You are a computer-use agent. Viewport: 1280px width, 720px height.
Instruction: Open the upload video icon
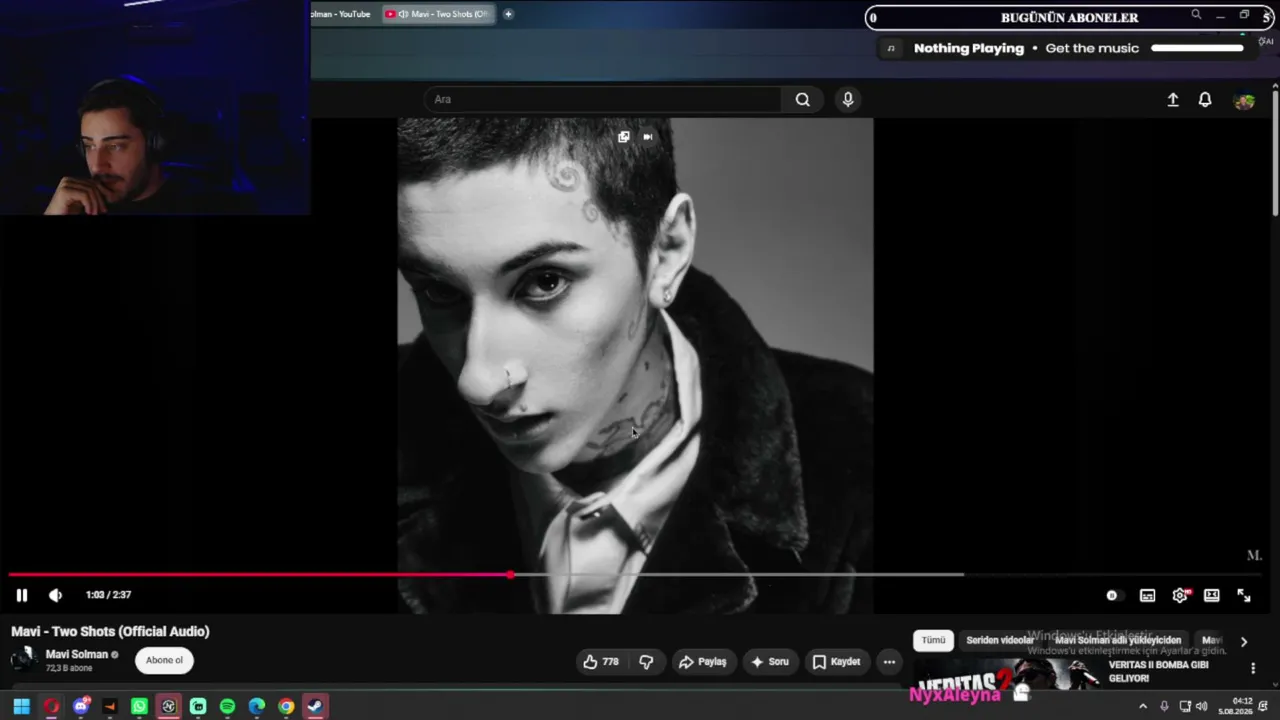click(x=1173, y=100)
